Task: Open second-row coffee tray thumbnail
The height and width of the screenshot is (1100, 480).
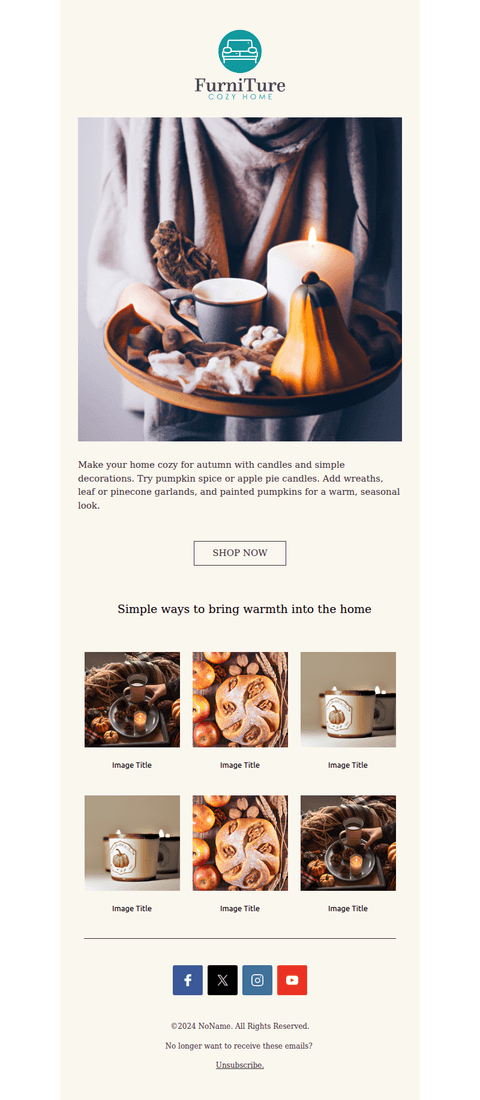Action: point(348,843)
